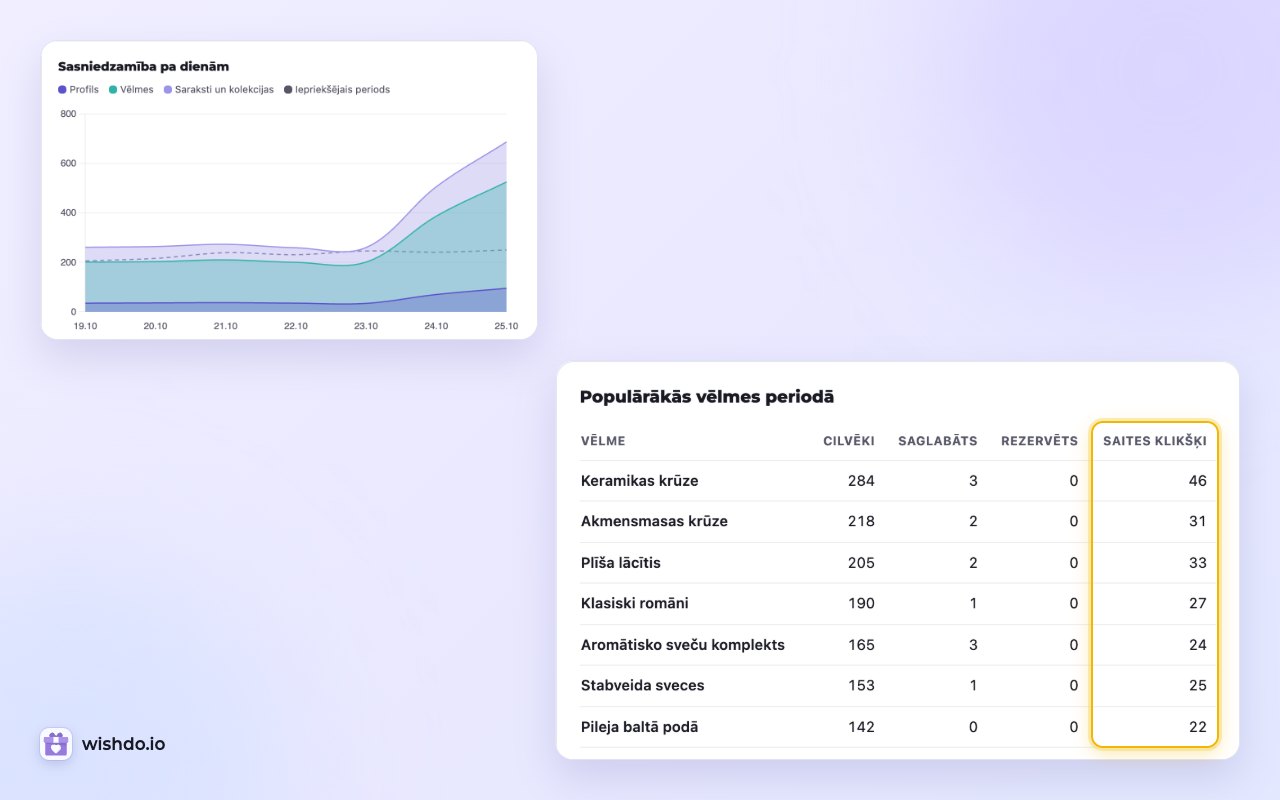1280x800 pixels.
Task: Sort table by Saites klikšķi column header
Action: [x=1155, y=441]
